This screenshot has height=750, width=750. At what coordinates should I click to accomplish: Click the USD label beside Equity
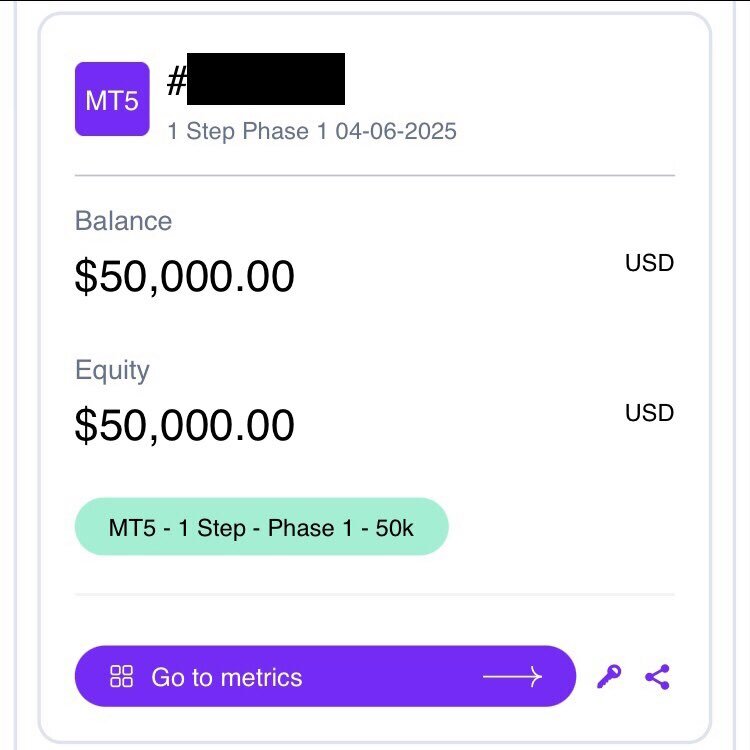point(649,413)
